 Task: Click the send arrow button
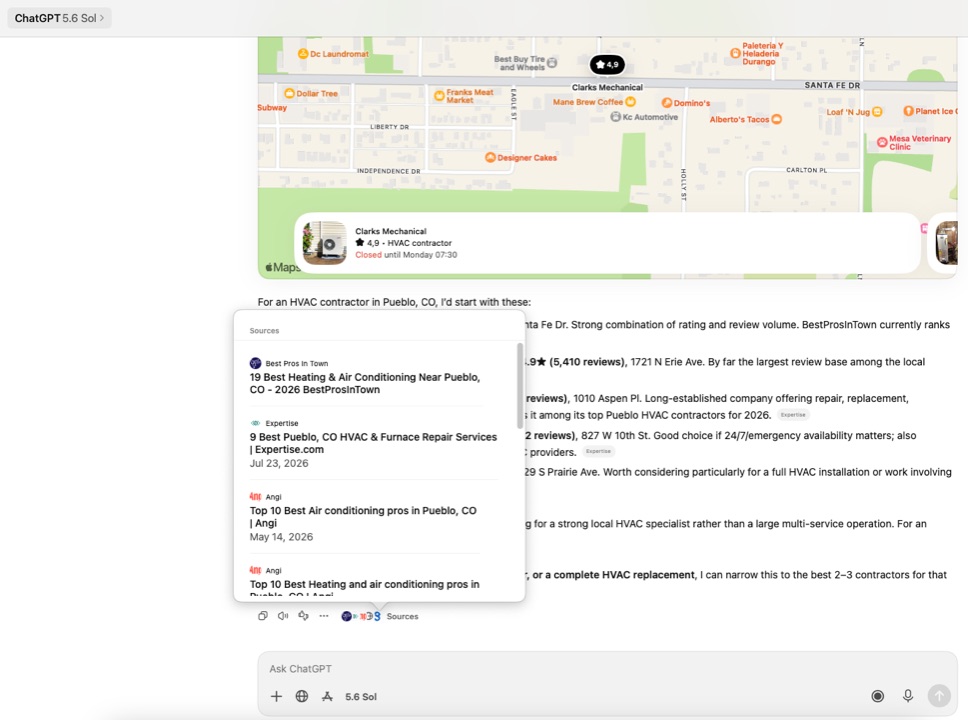pyautogui.click(x=939, y=696)
